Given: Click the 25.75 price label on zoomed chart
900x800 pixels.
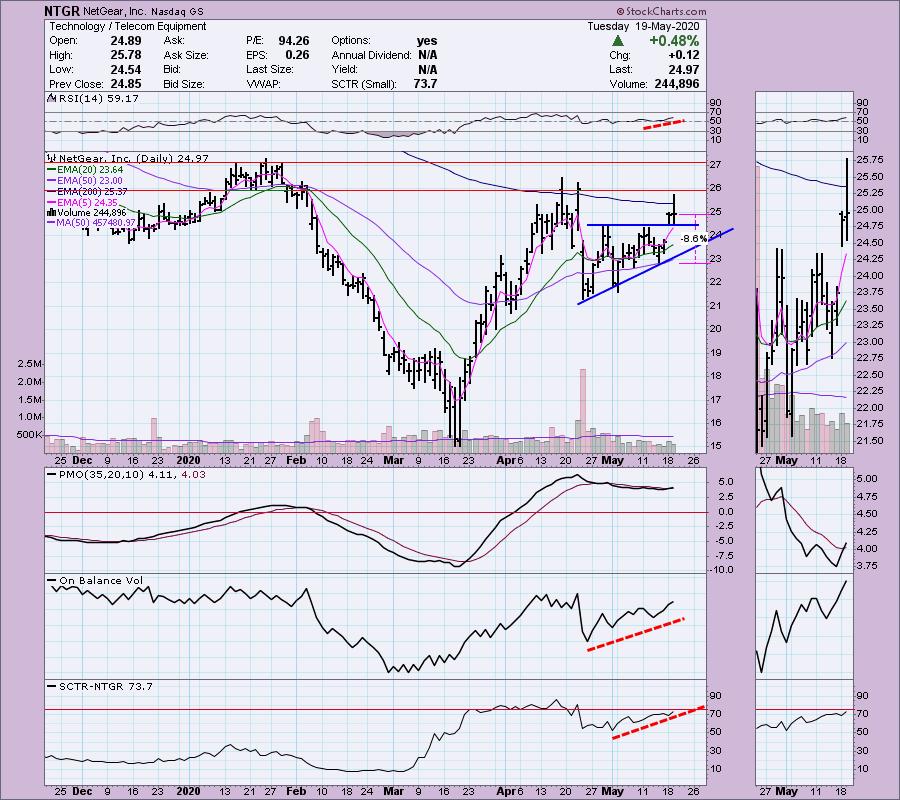Looking at the screenshot, I should [870, 160].
